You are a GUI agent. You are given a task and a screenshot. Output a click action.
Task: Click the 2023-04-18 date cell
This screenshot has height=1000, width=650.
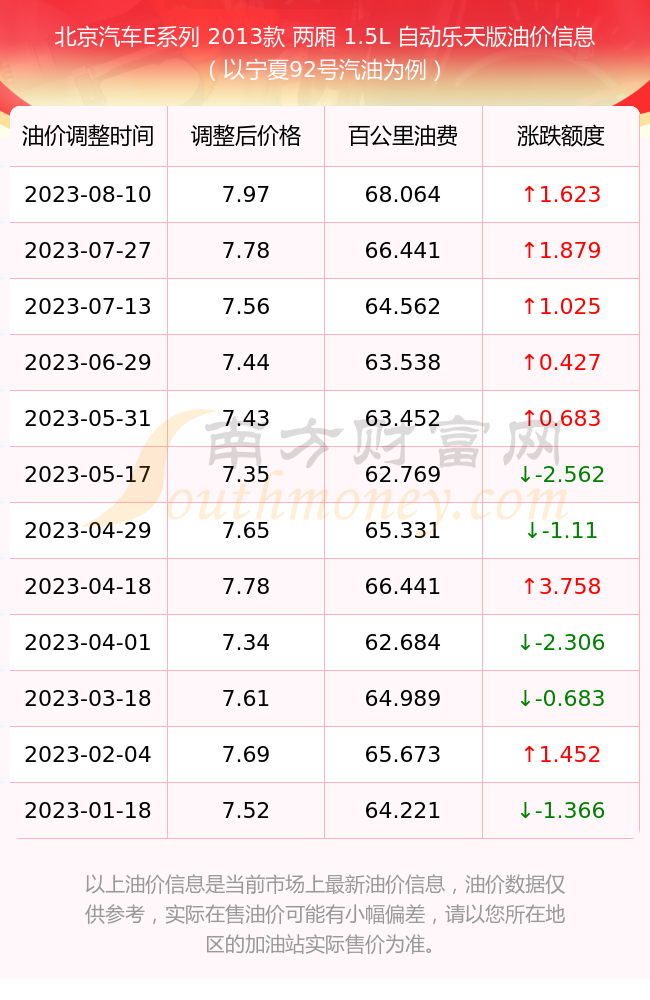point(88,587)
